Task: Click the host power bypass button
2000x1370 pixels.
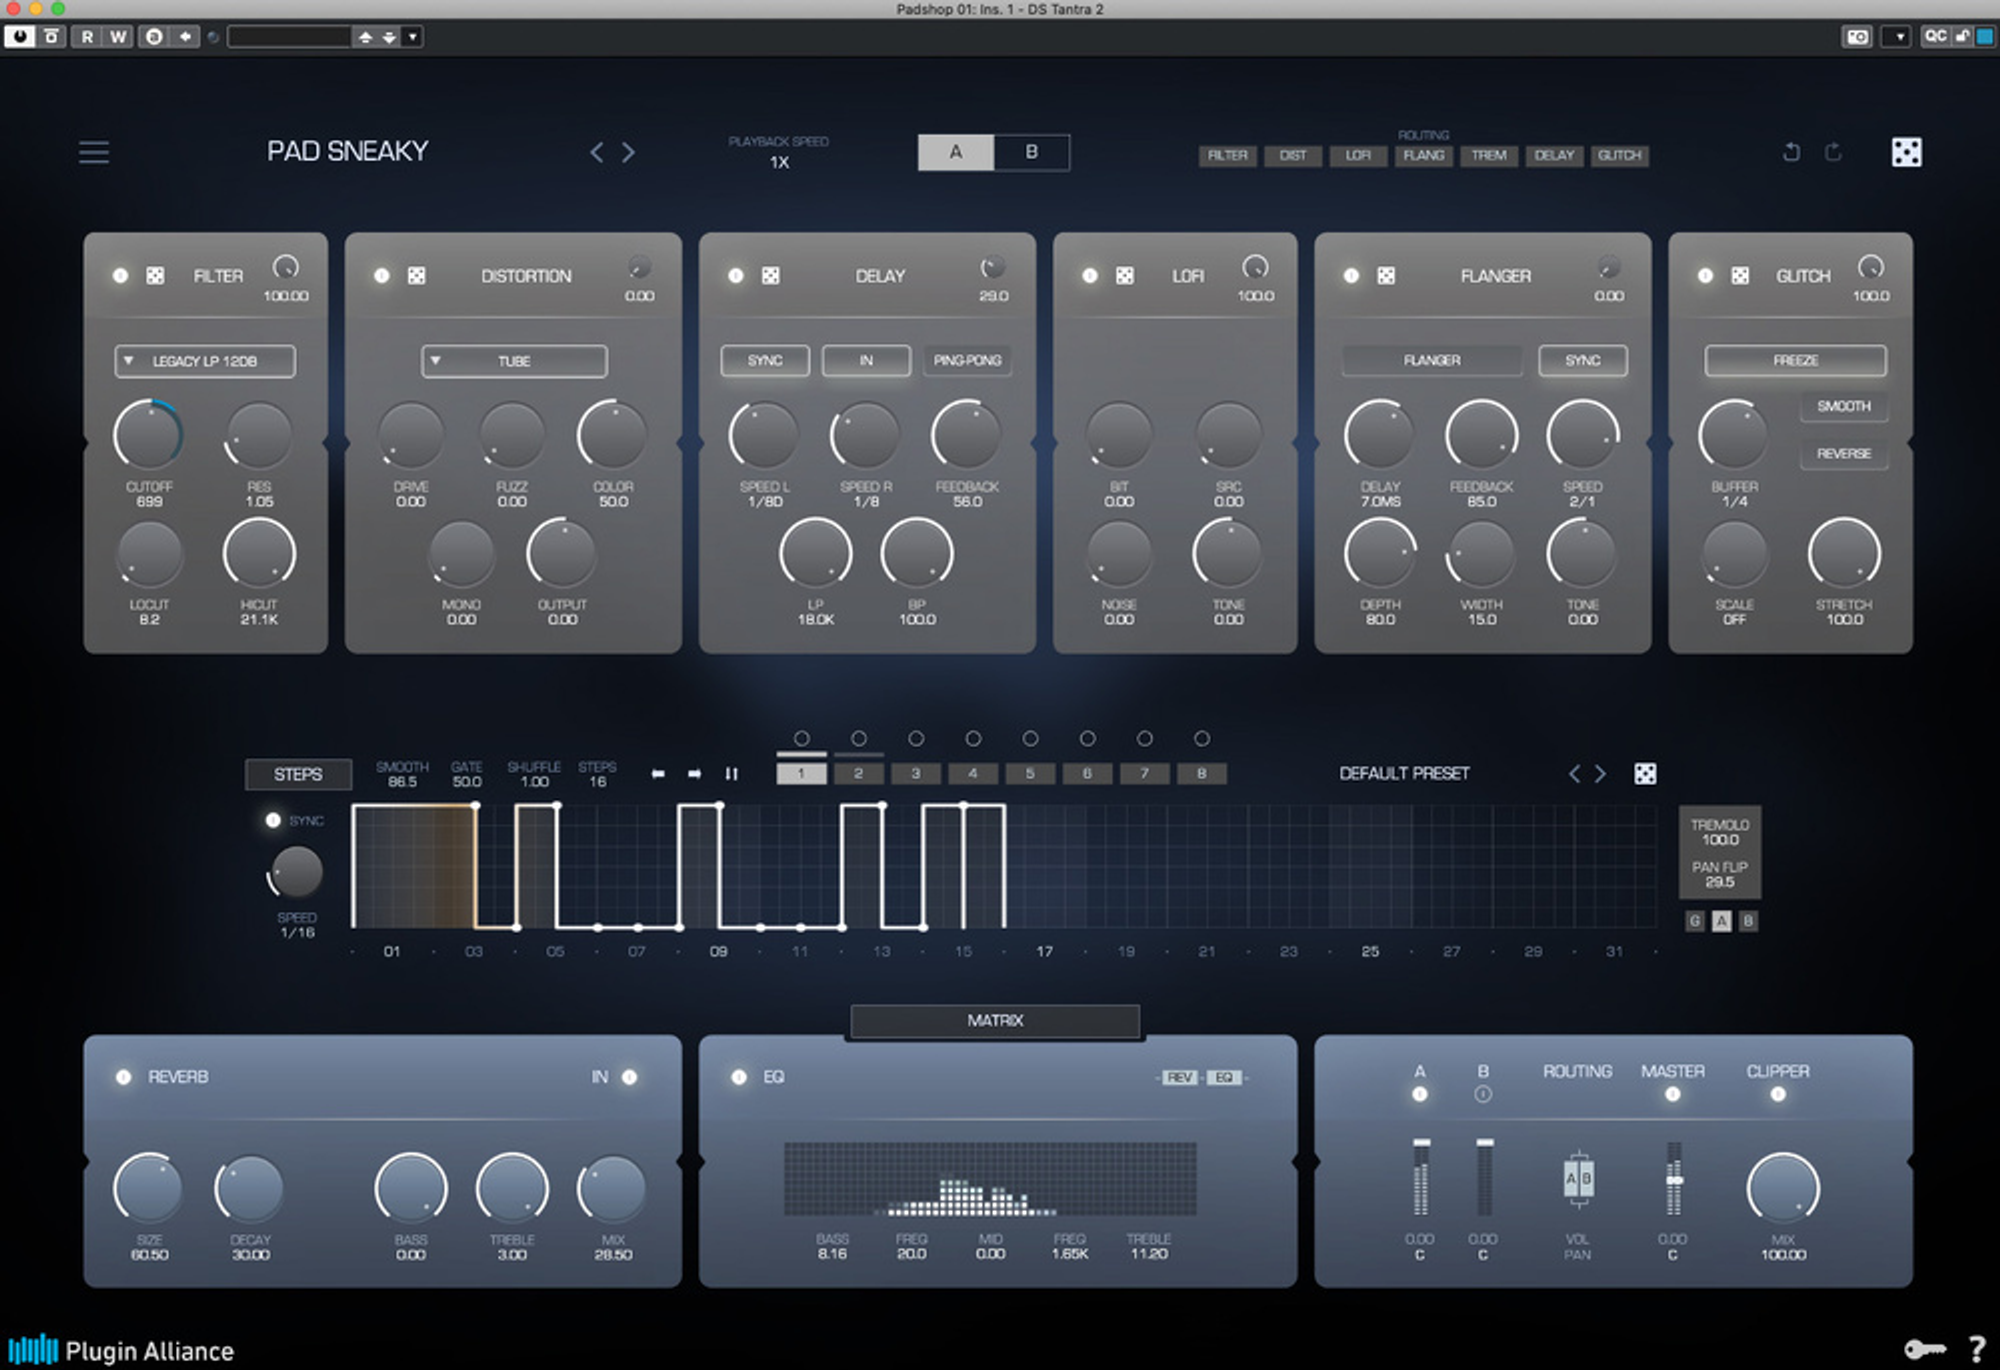Action: coord(19,37)
